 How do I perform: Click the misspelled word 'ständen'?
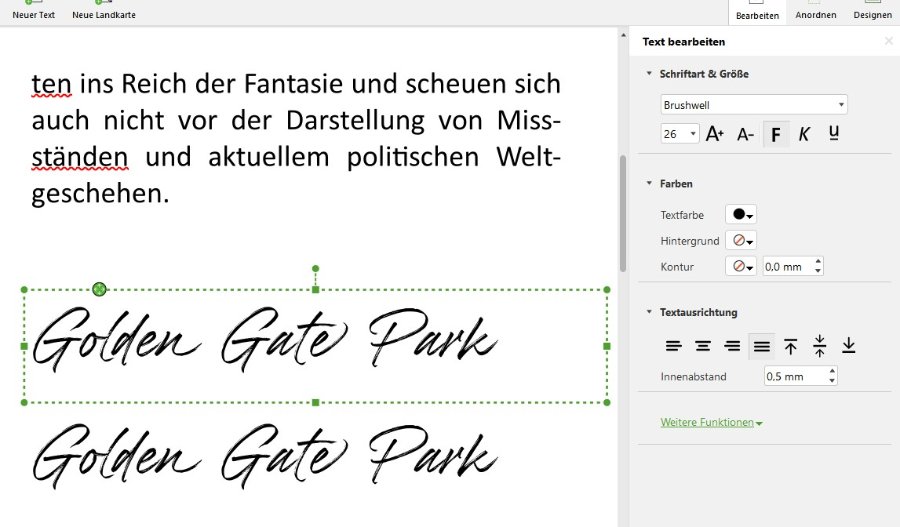pos(79,157)
